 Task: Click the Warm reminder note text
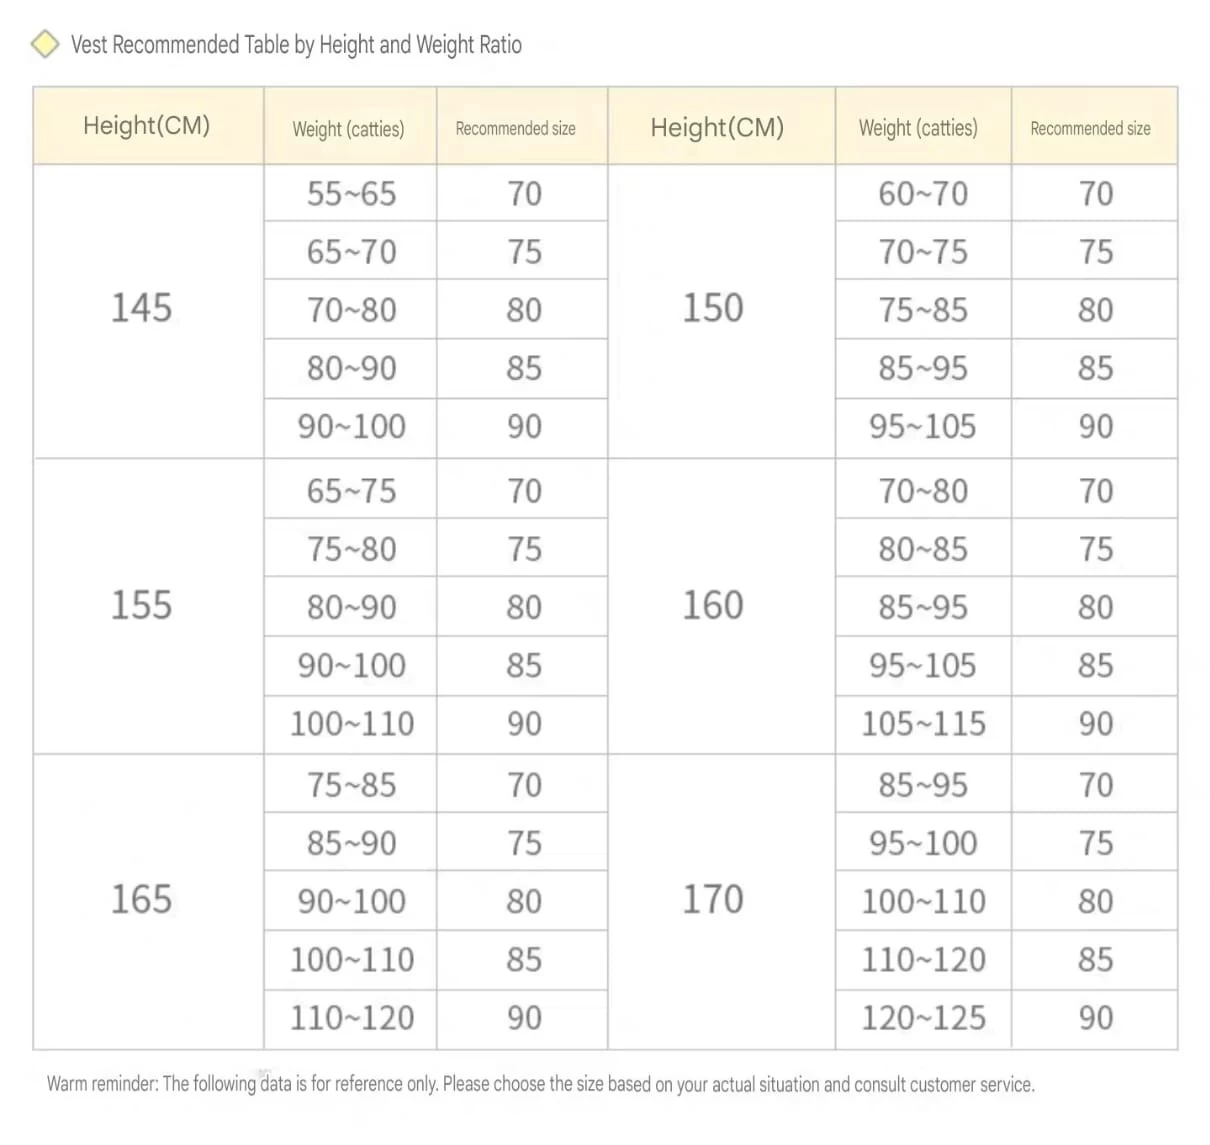[x=540, y=1084]
